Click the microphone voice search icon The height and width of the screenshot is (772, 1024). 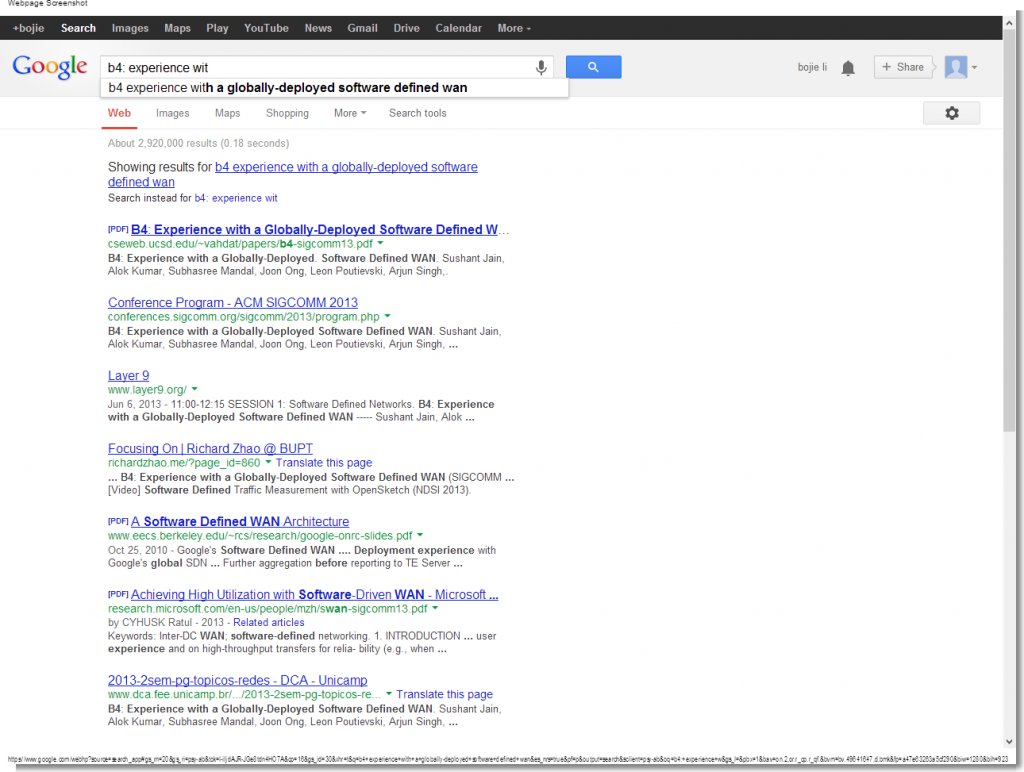(x=540, y=66)
